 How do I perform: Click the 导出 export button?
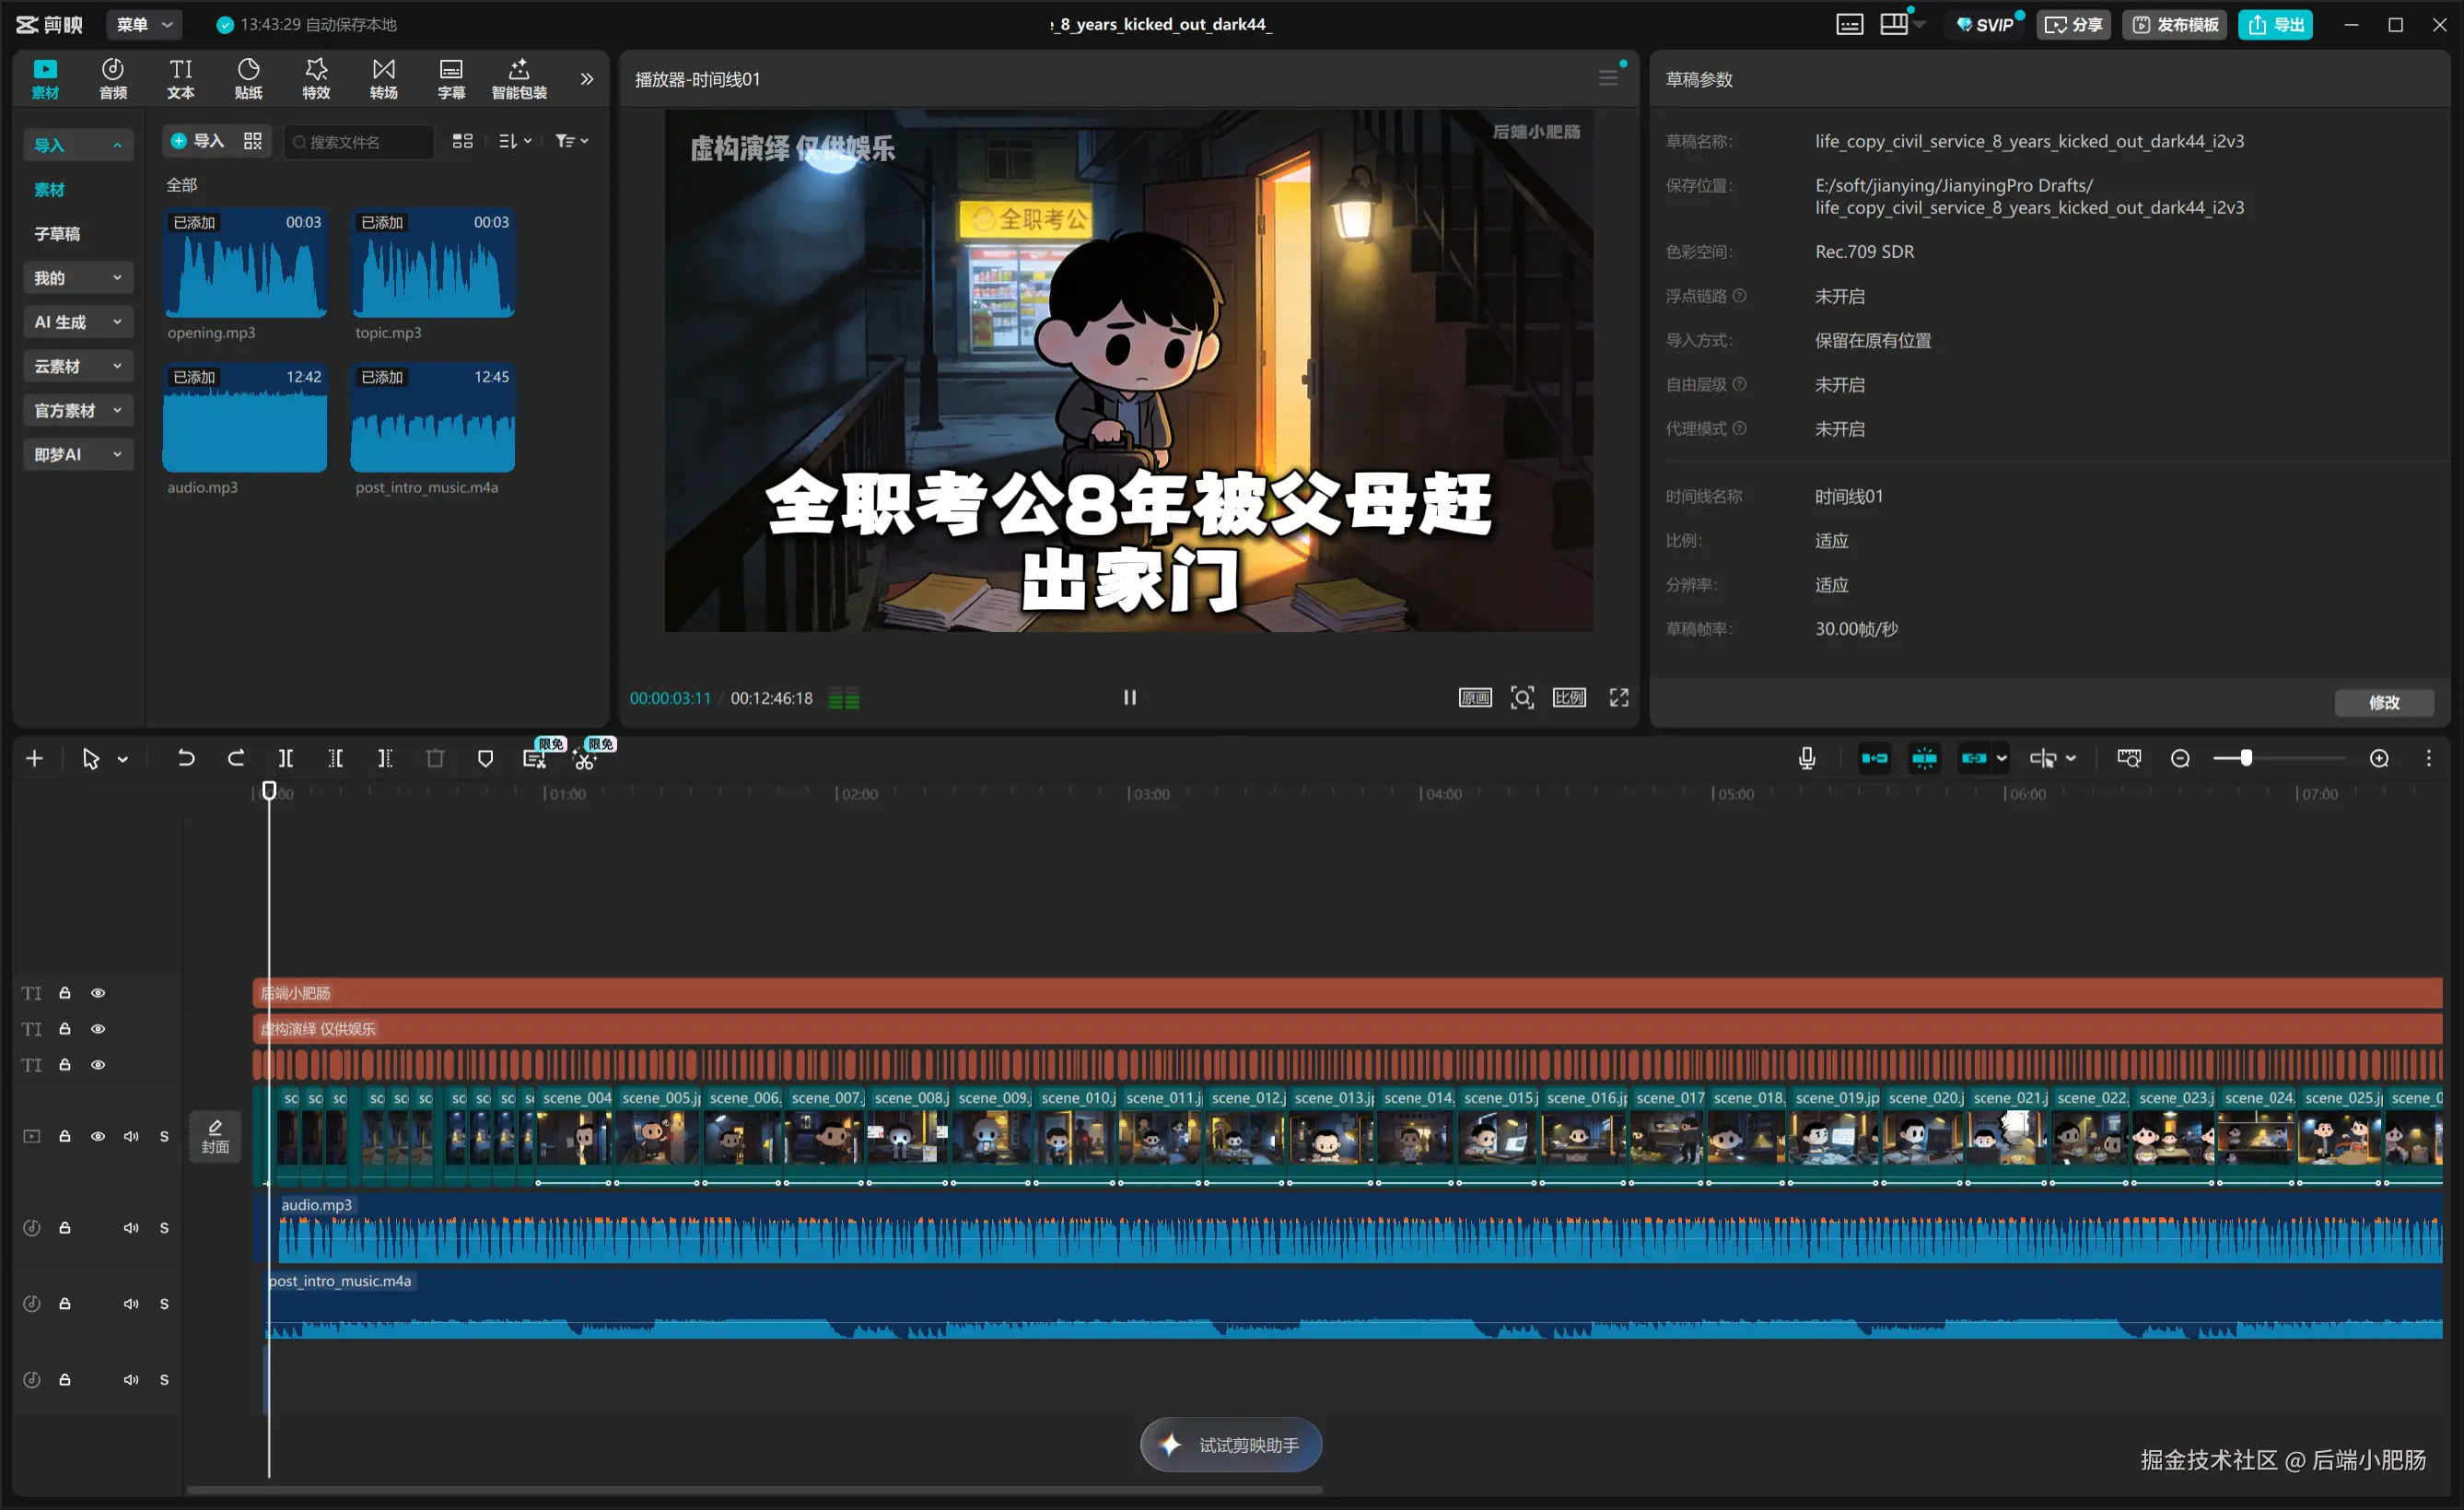pyautogui.click(x=2275, y=24)
